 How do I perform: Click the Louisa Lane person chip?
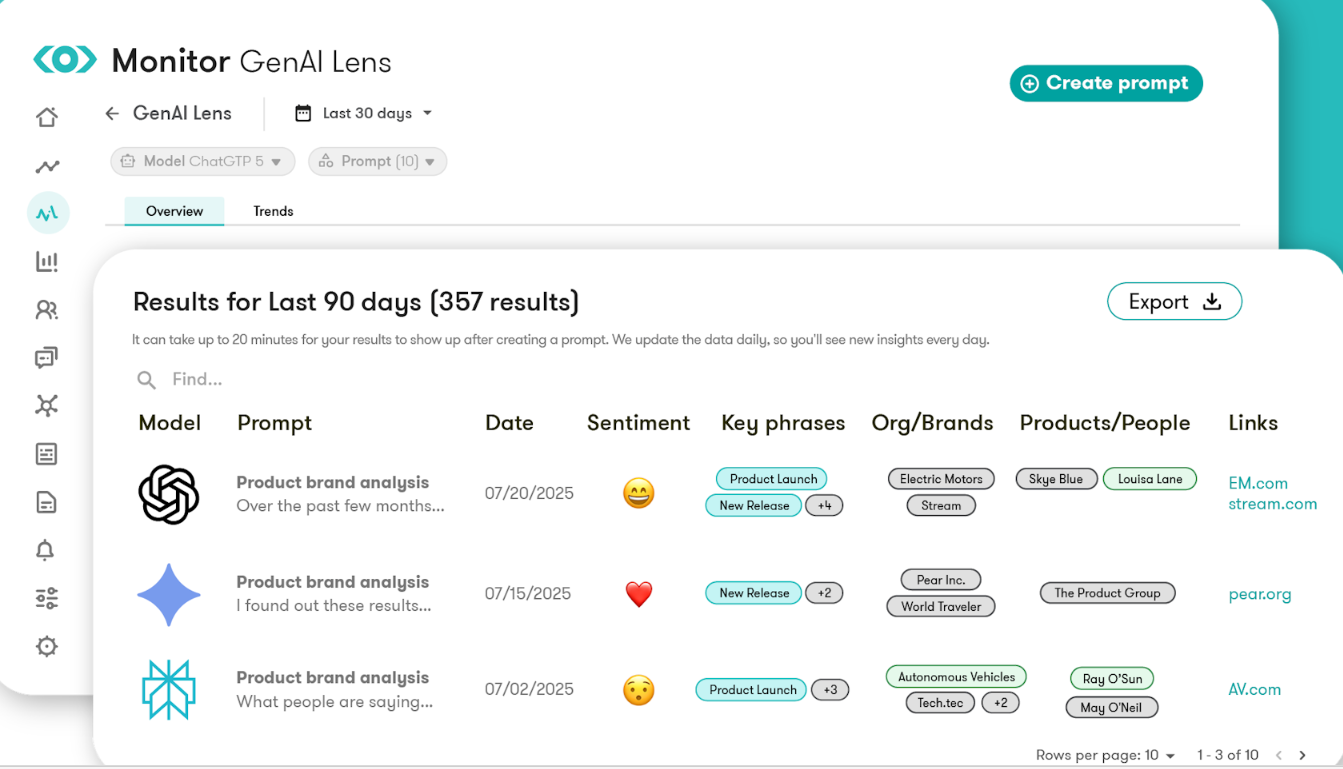(x=1150, y=479)
